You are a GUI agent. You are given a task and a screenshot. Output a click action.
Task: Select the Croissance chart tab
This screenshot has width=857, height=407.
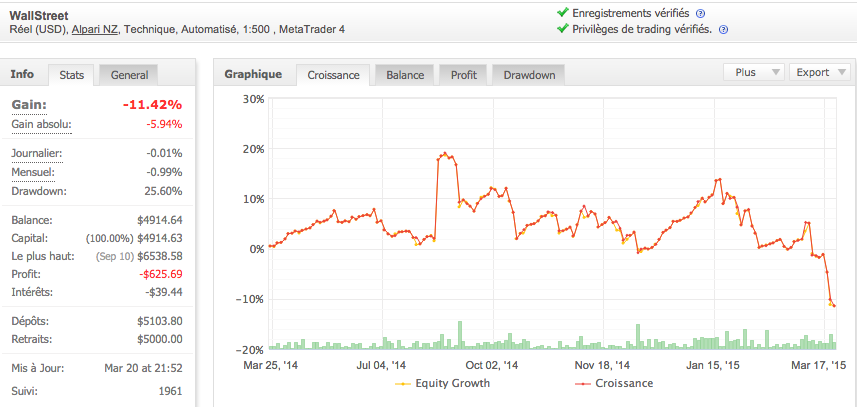[334, 75]
